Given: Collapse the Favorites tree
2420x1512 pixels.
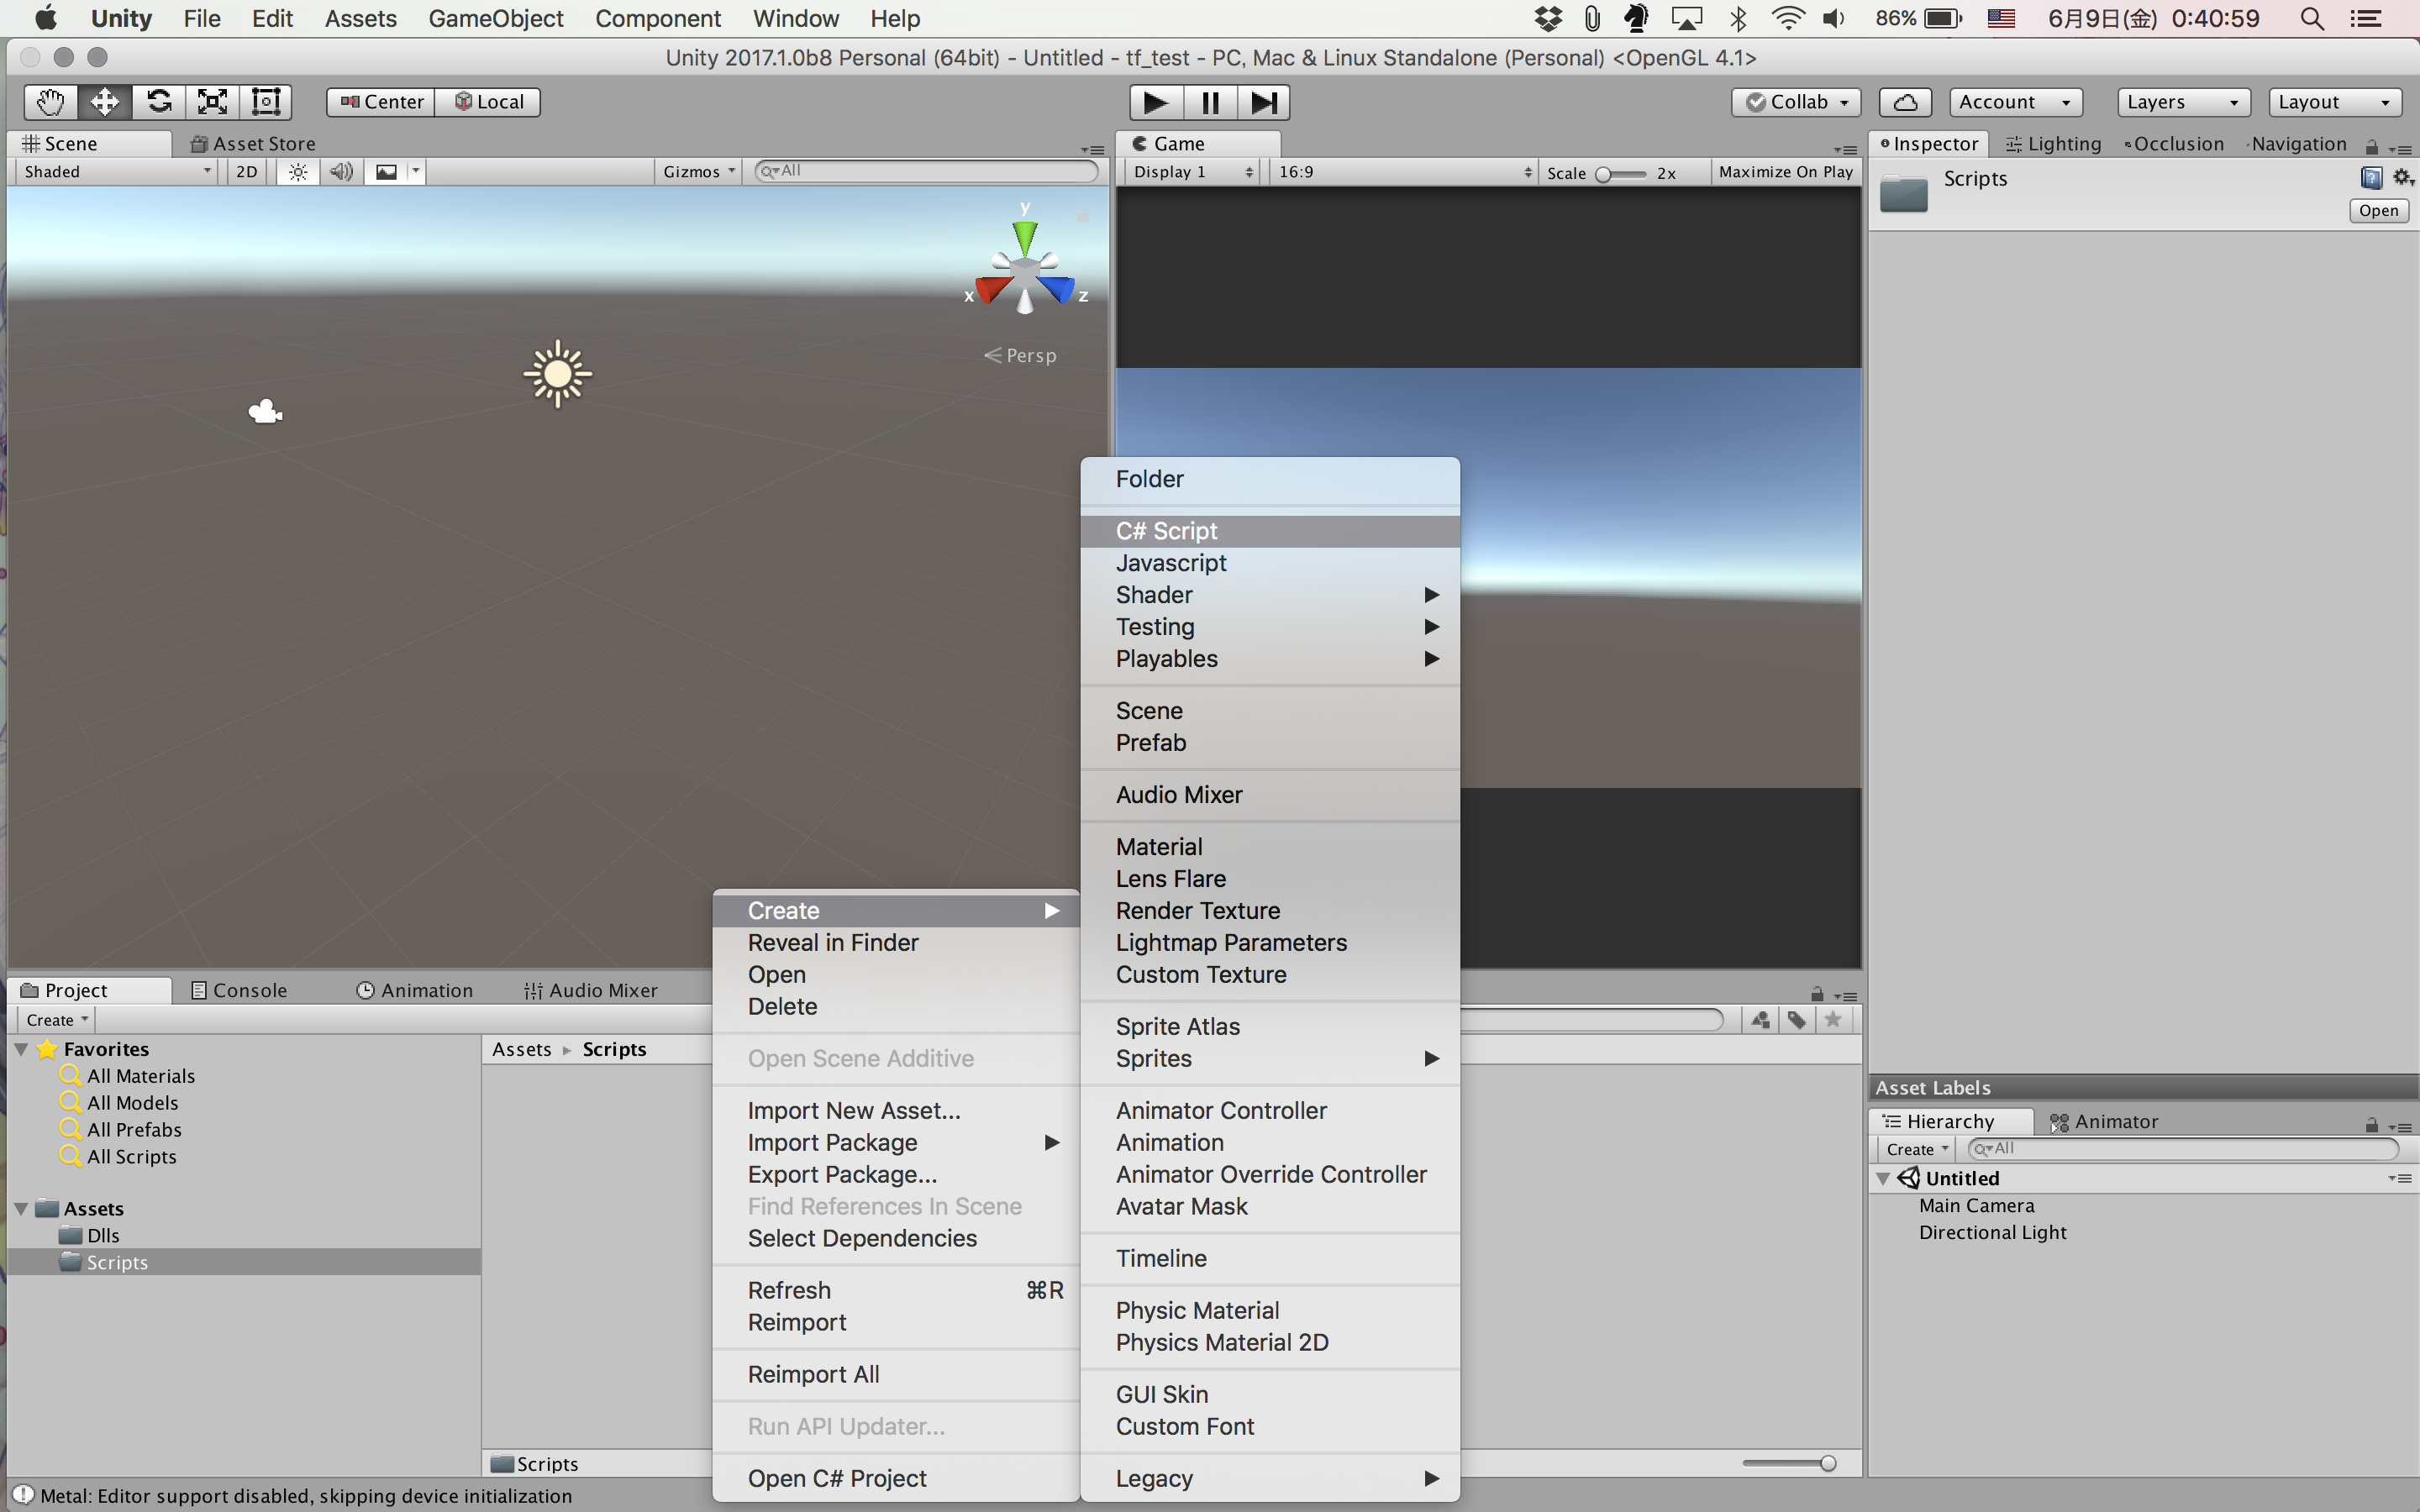Looking at the screenshot, I should click(21, 1049).
